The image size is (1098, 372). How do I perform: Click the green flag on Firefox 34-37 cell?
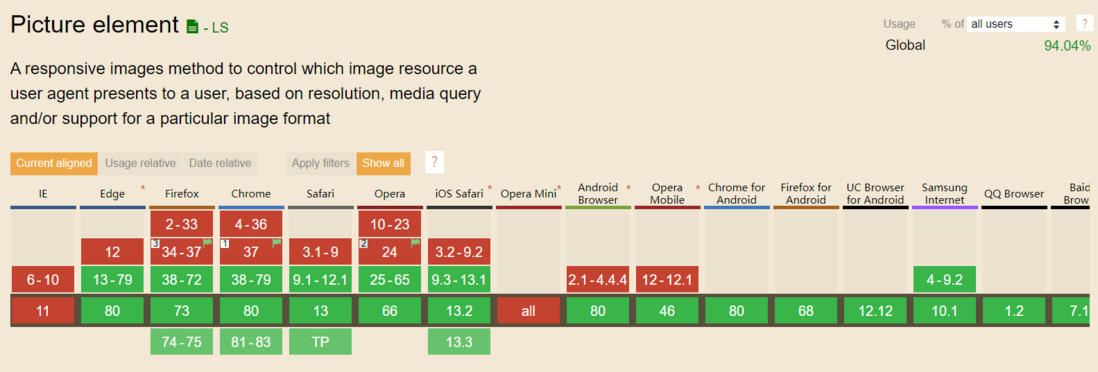click(208, 243)
